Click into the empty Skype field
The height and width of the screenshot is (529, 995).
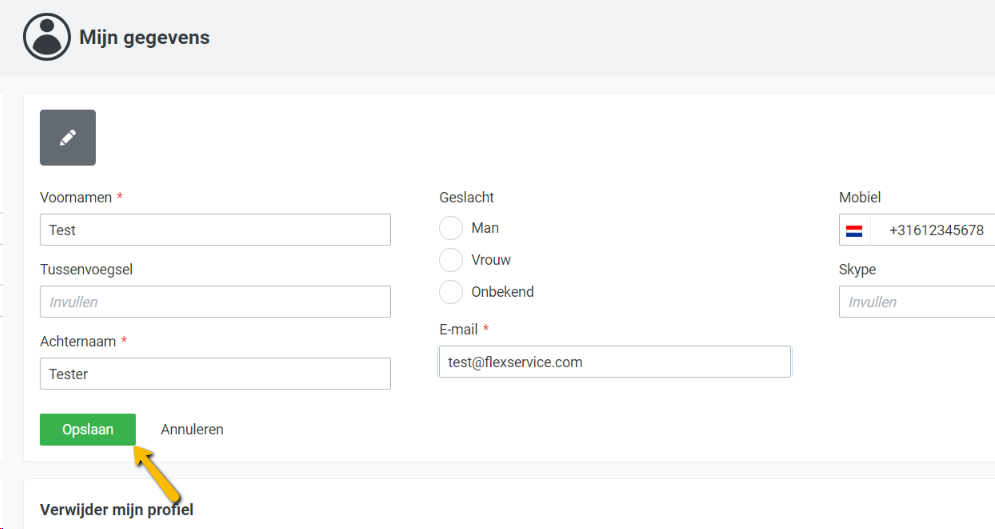917,302
